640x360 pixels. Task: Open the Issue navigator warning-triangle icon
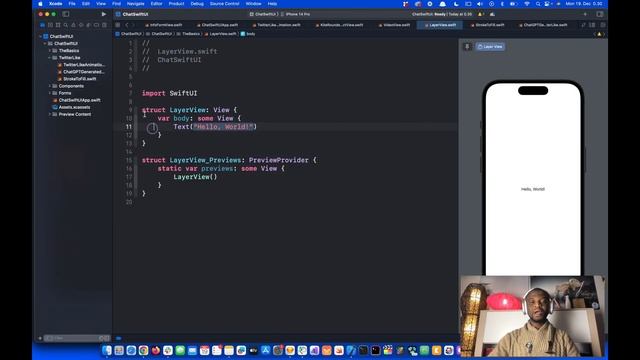coord(73,25)
